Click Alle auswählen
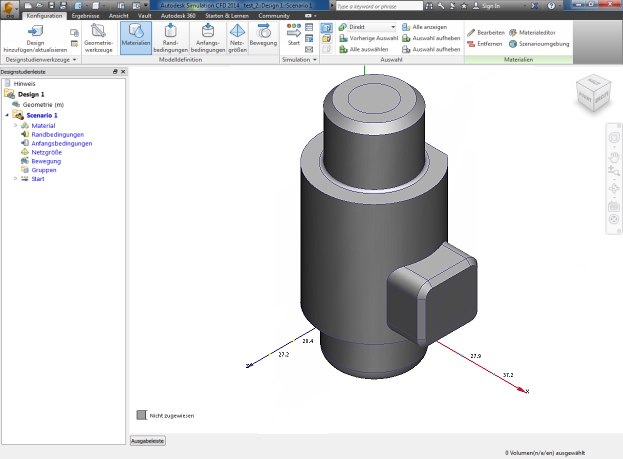 pos(364,49)
